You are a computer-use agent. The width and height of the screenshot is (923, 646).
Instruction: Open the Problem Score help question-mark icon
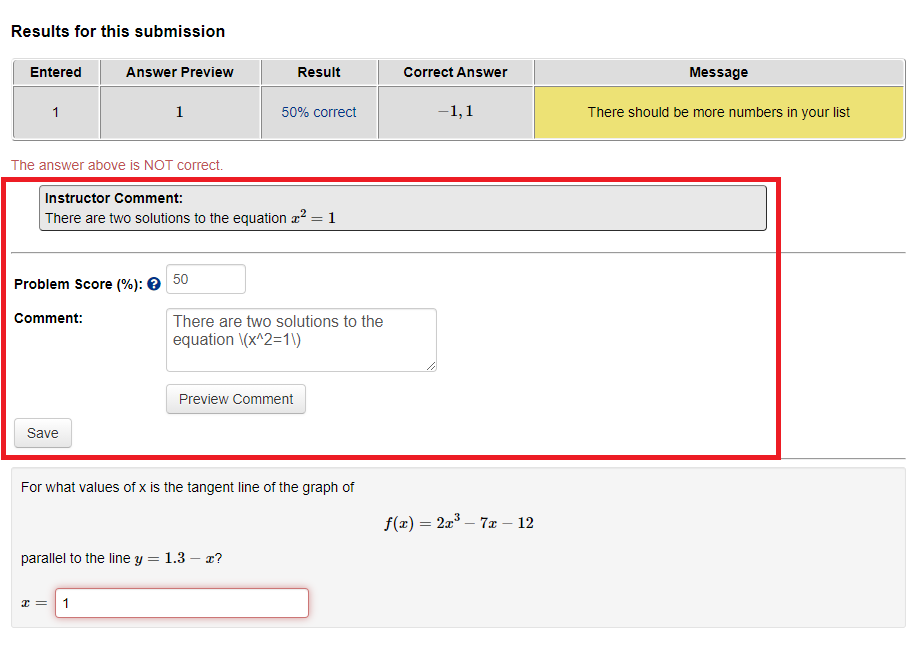coord(154,284)
